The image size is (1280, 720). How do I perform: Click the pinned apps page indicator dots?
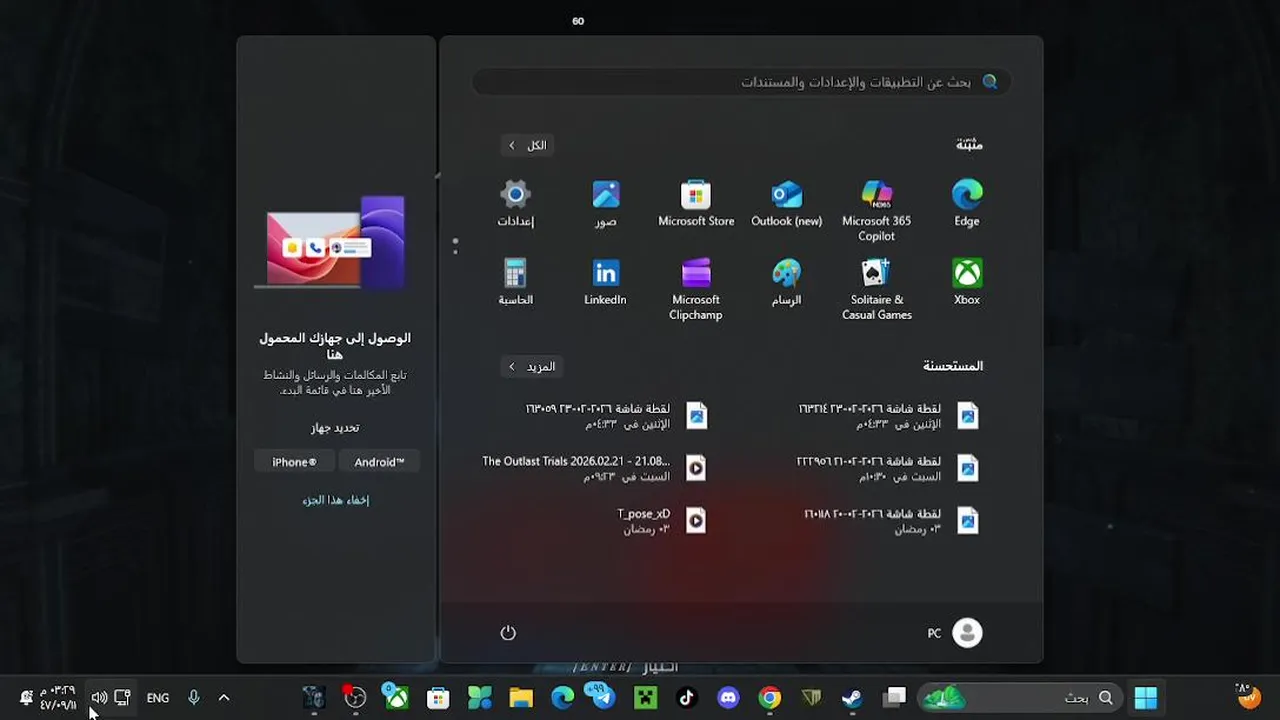click(x=455, y=246)
